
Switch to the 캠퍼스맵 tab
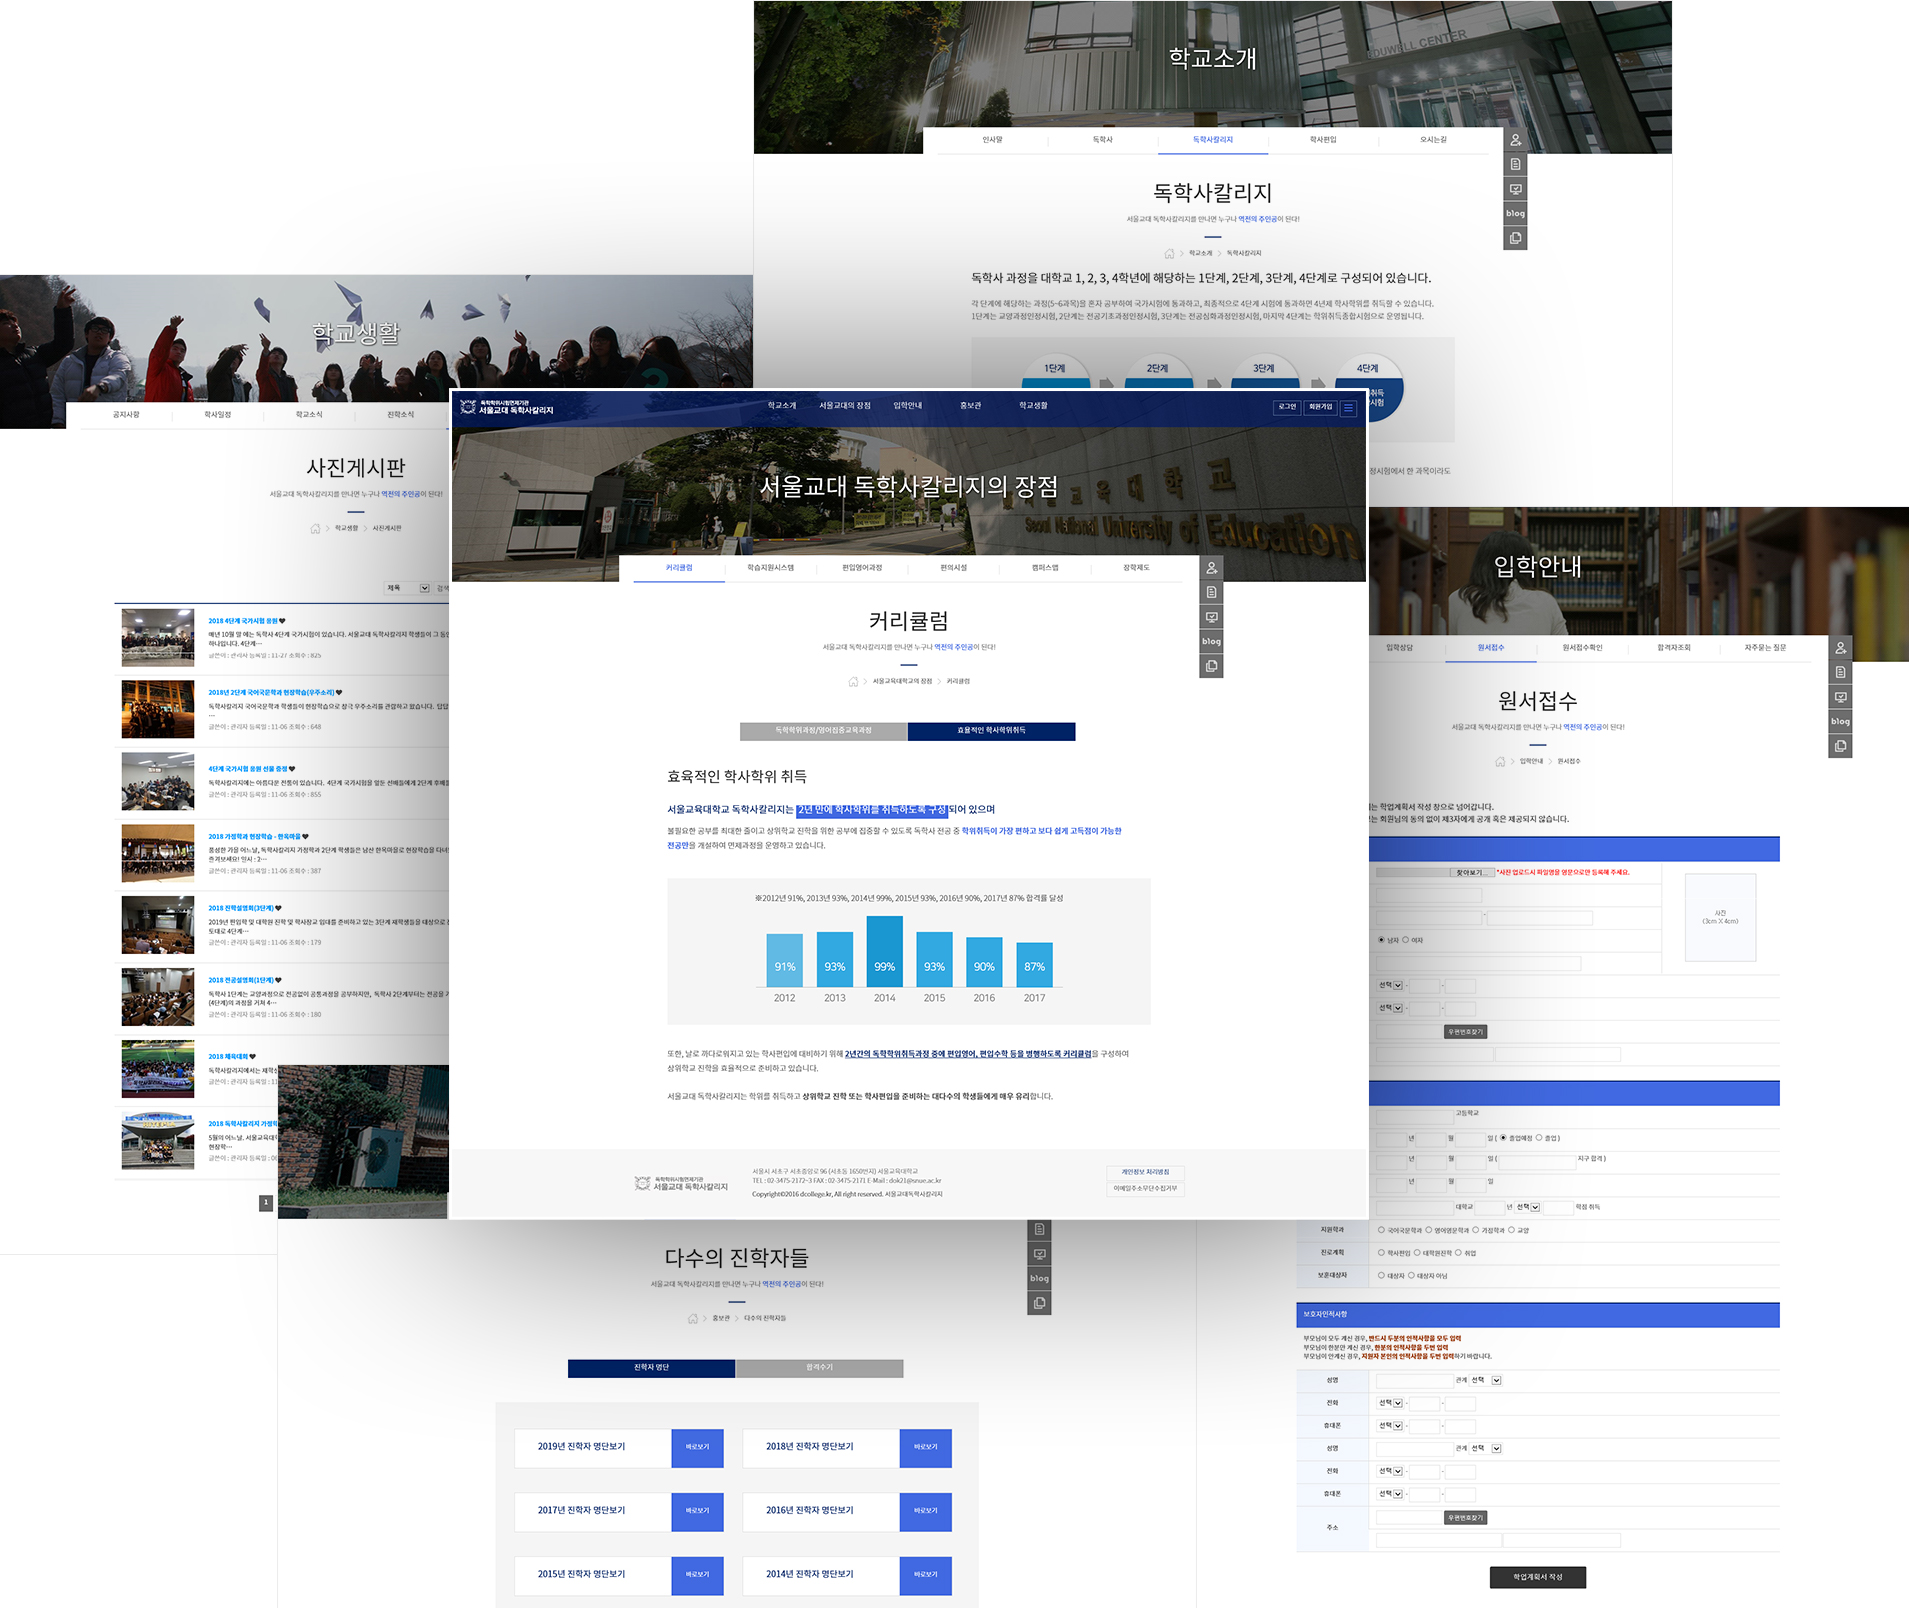tap(1045, 568)
